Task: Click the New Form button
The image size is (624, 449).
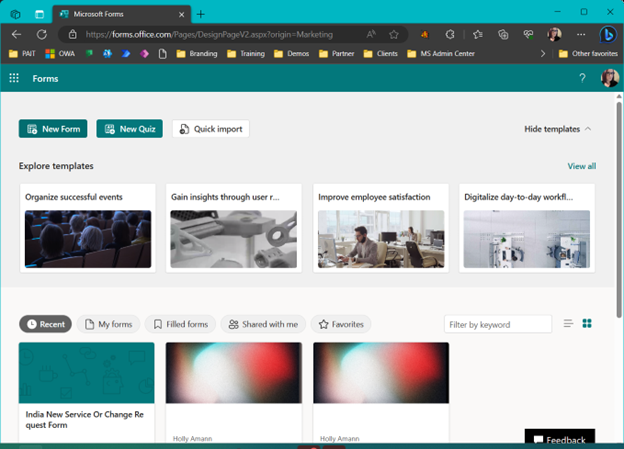Action: tap(53, 129)
